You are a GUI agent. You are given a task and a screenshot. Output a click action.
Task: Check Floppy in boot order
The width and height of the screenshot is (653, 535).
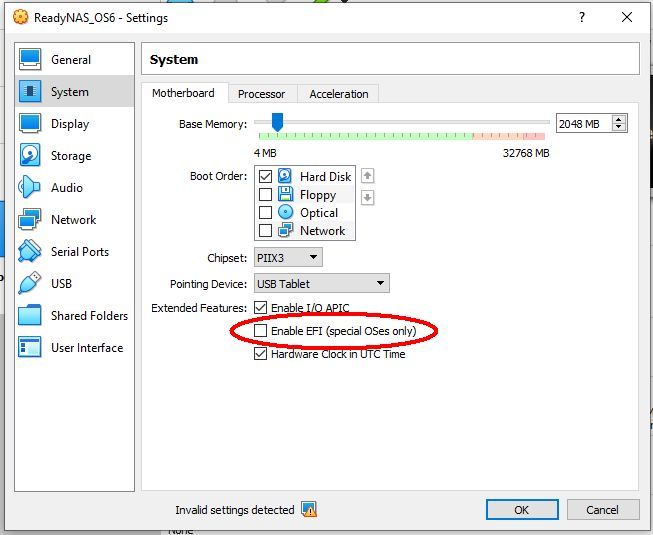point(265,194)
